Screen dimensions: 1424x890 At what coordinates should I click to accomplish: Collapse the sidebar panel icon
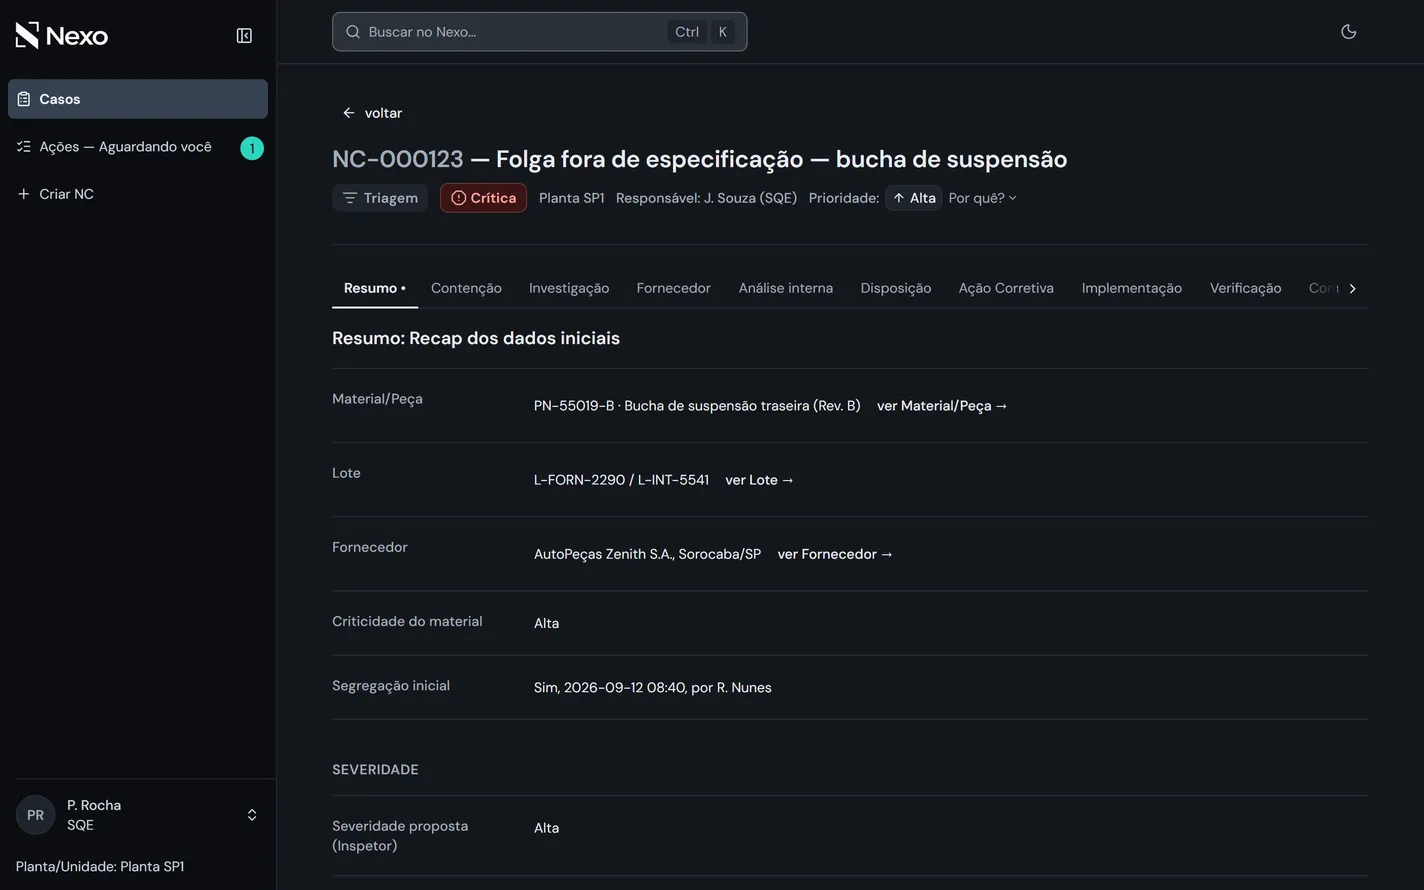pos(244,36)
